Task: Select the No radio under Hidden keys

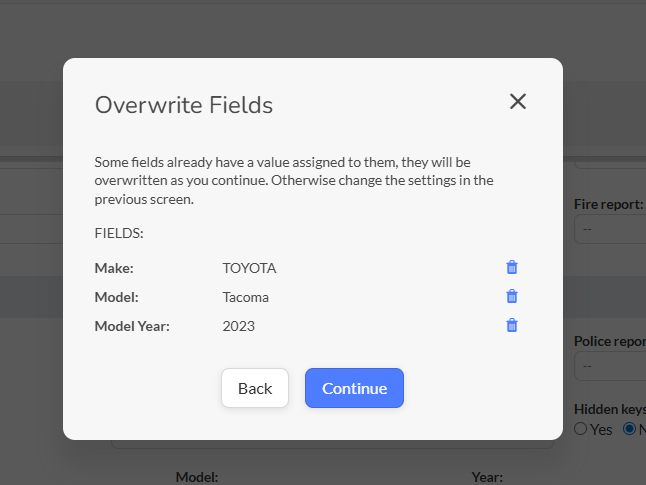Action: pyautogui.click(x=630, y=429)
